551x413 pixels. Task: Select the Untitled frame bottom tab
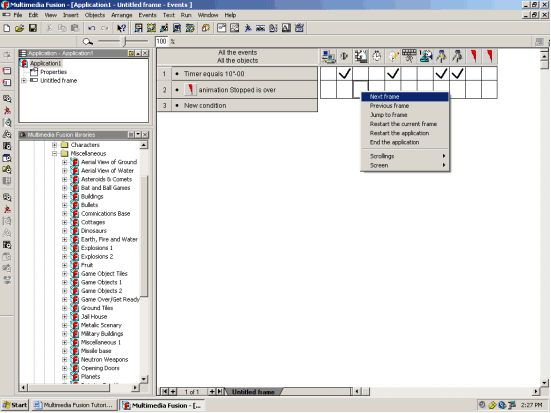click(x=253, y=392)
